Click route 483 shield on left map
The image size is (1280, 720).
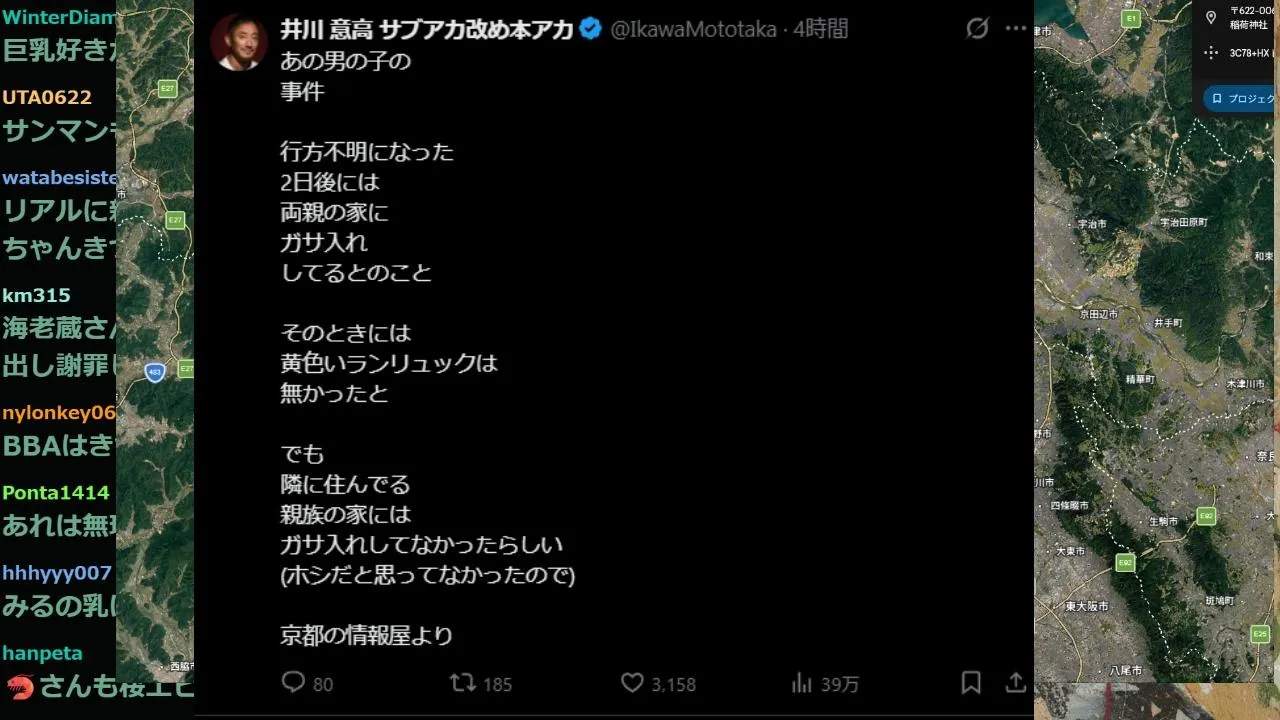pyautogui.click(x=154, y=372)
